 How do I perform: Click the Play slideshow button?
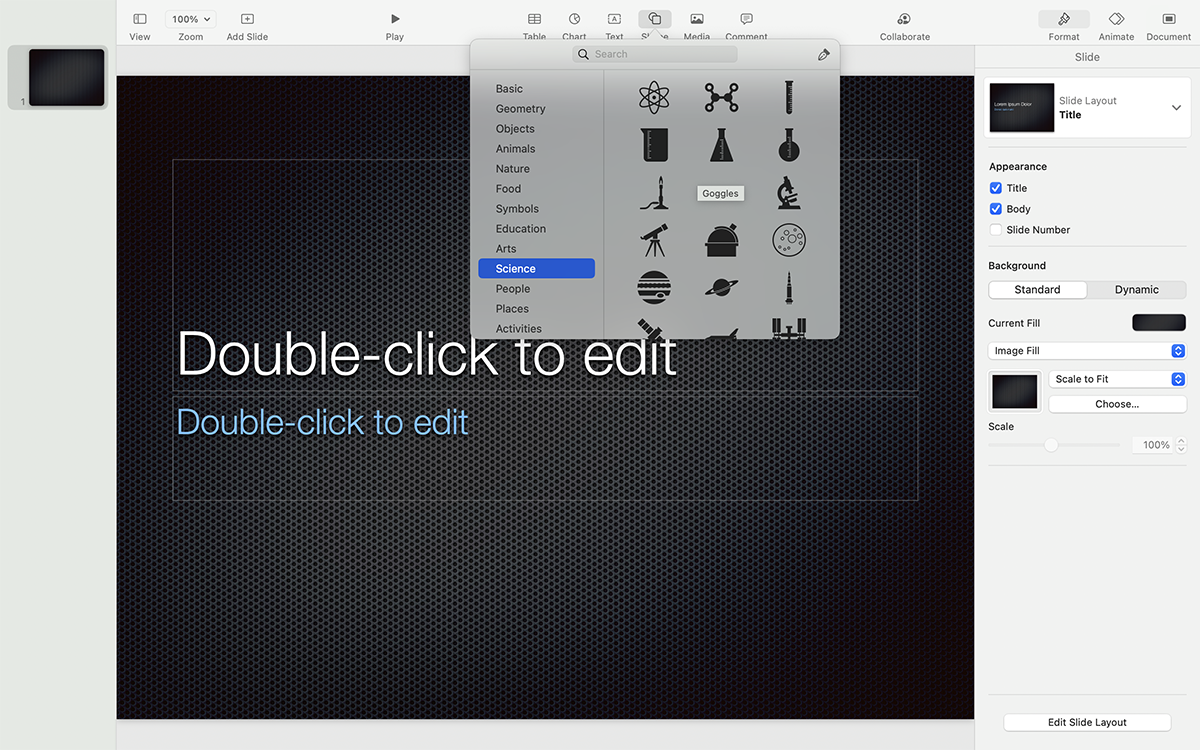[395, 25]
